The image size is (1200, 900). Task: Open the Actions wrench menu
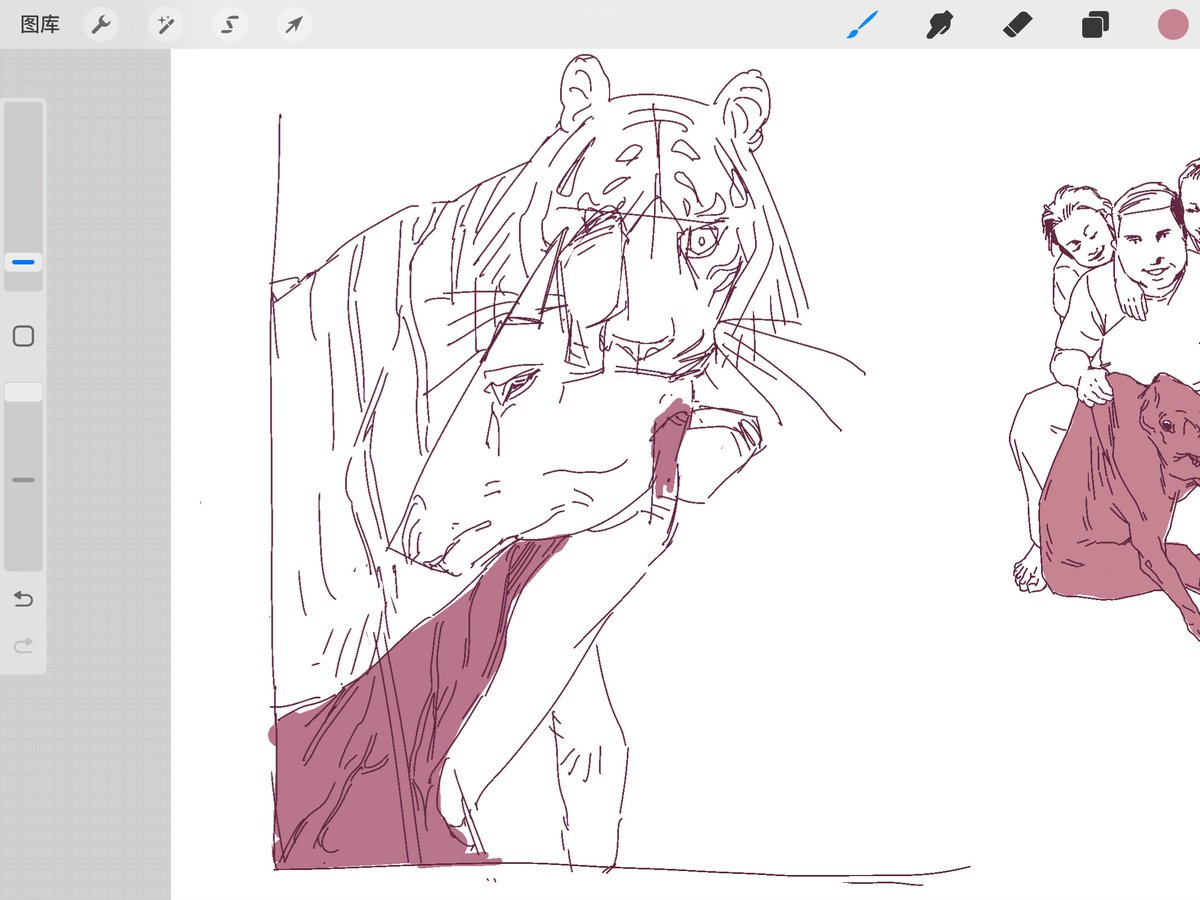(x=100, y=25)
